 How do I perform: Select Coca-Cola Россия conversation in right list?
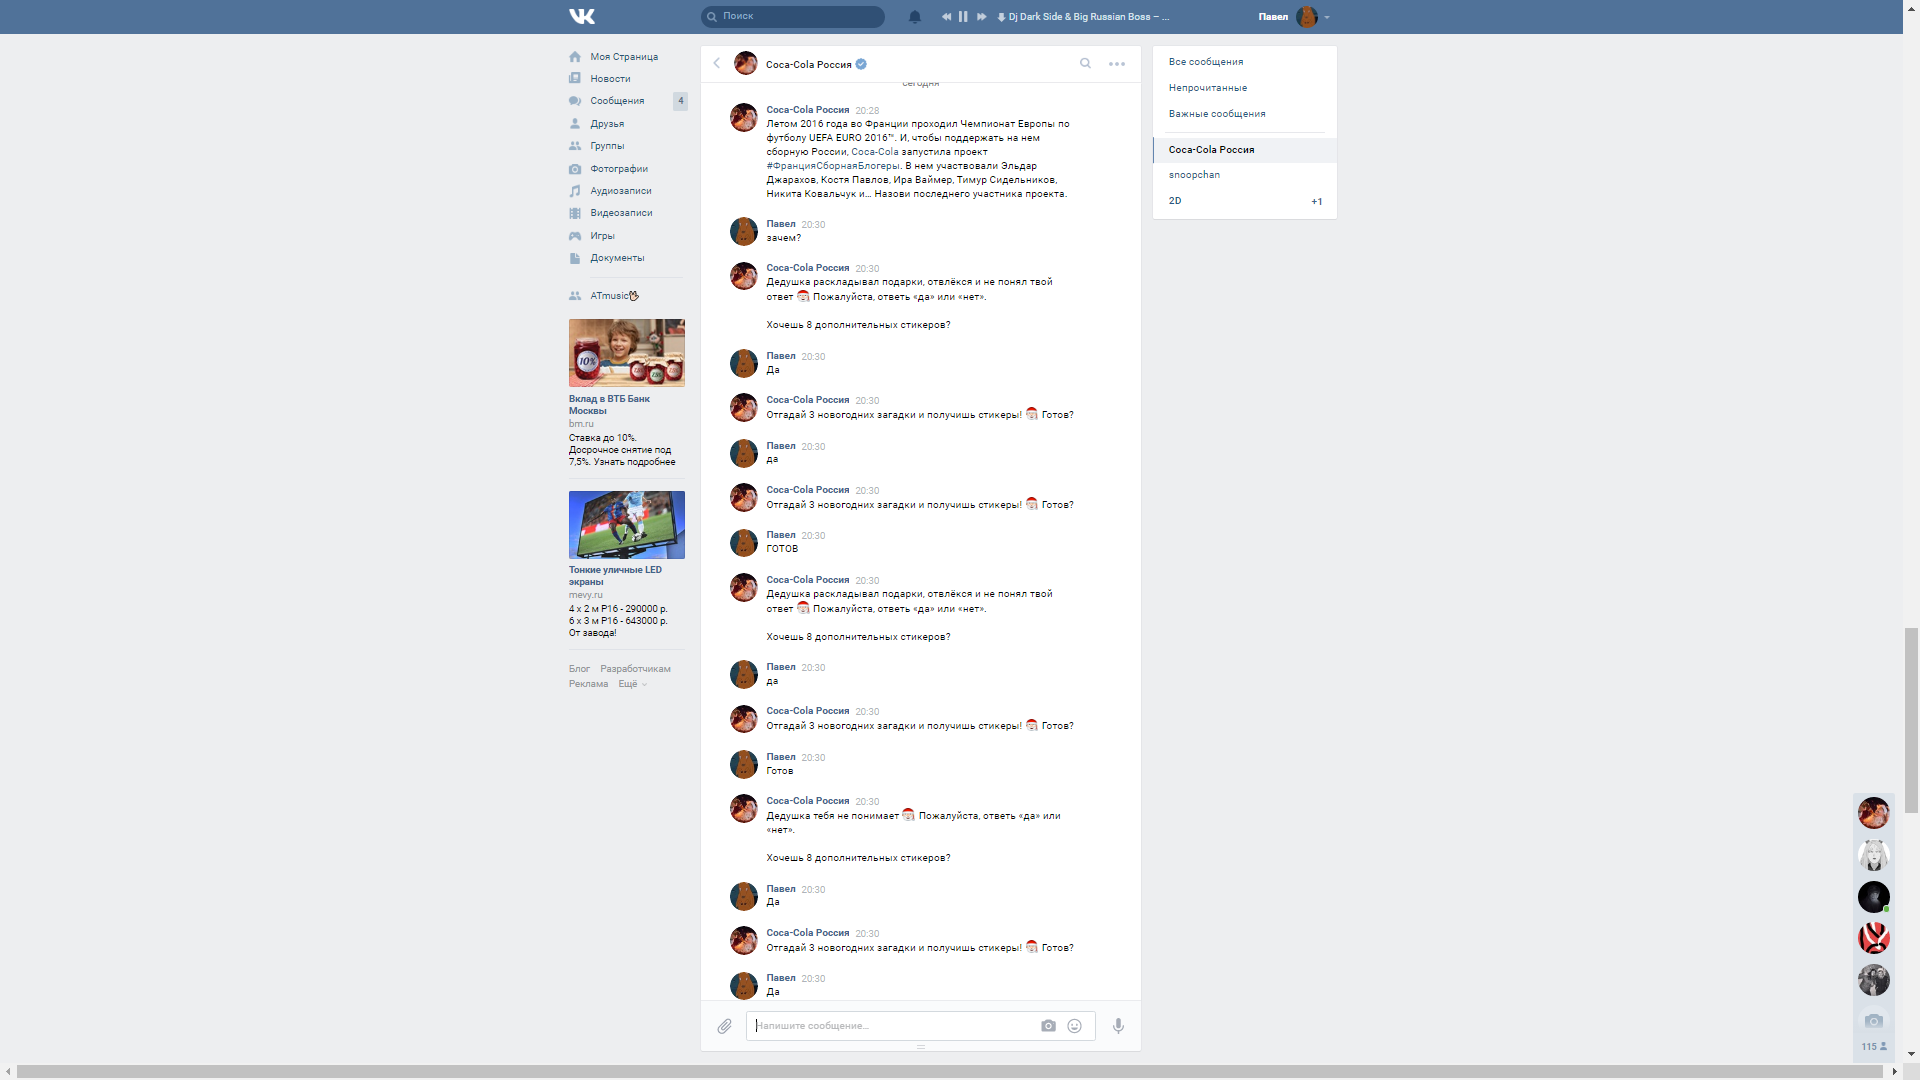click(x=1245, y=150)
